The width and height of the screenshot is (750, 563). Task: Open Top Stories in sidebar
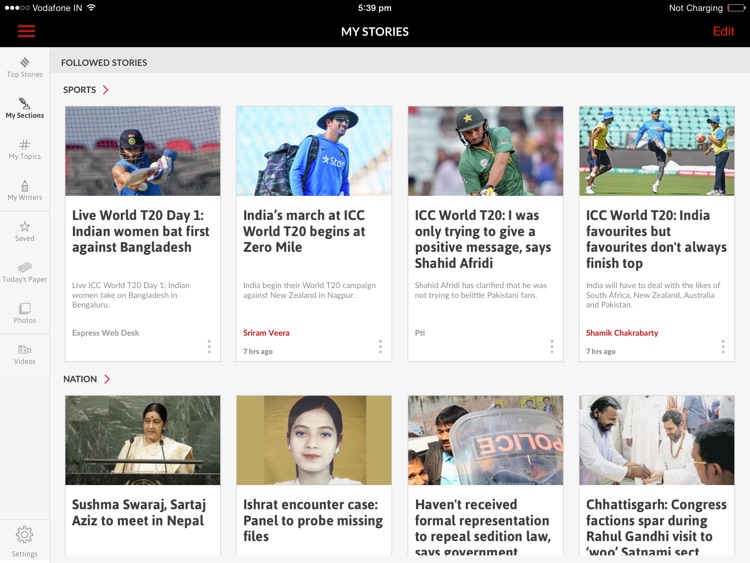pos(24,67)
